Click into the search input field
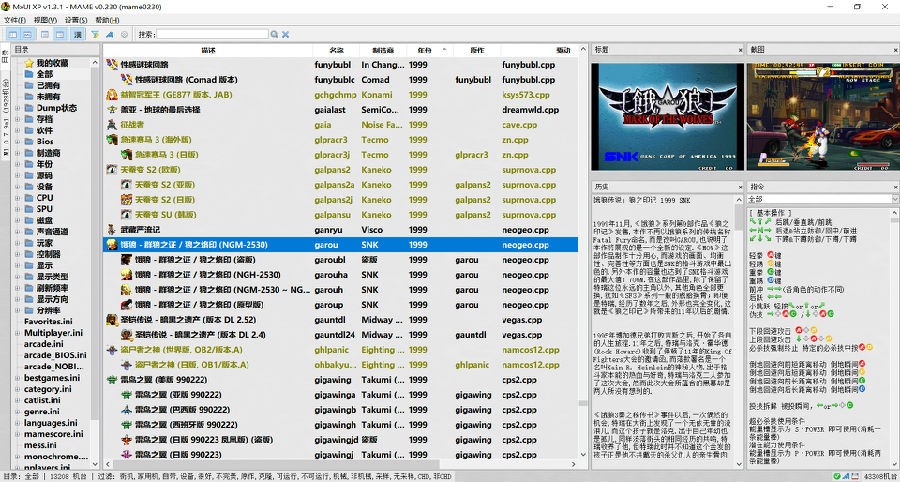The width and height of the screenshot is (900, 482). tap(213, 34)
